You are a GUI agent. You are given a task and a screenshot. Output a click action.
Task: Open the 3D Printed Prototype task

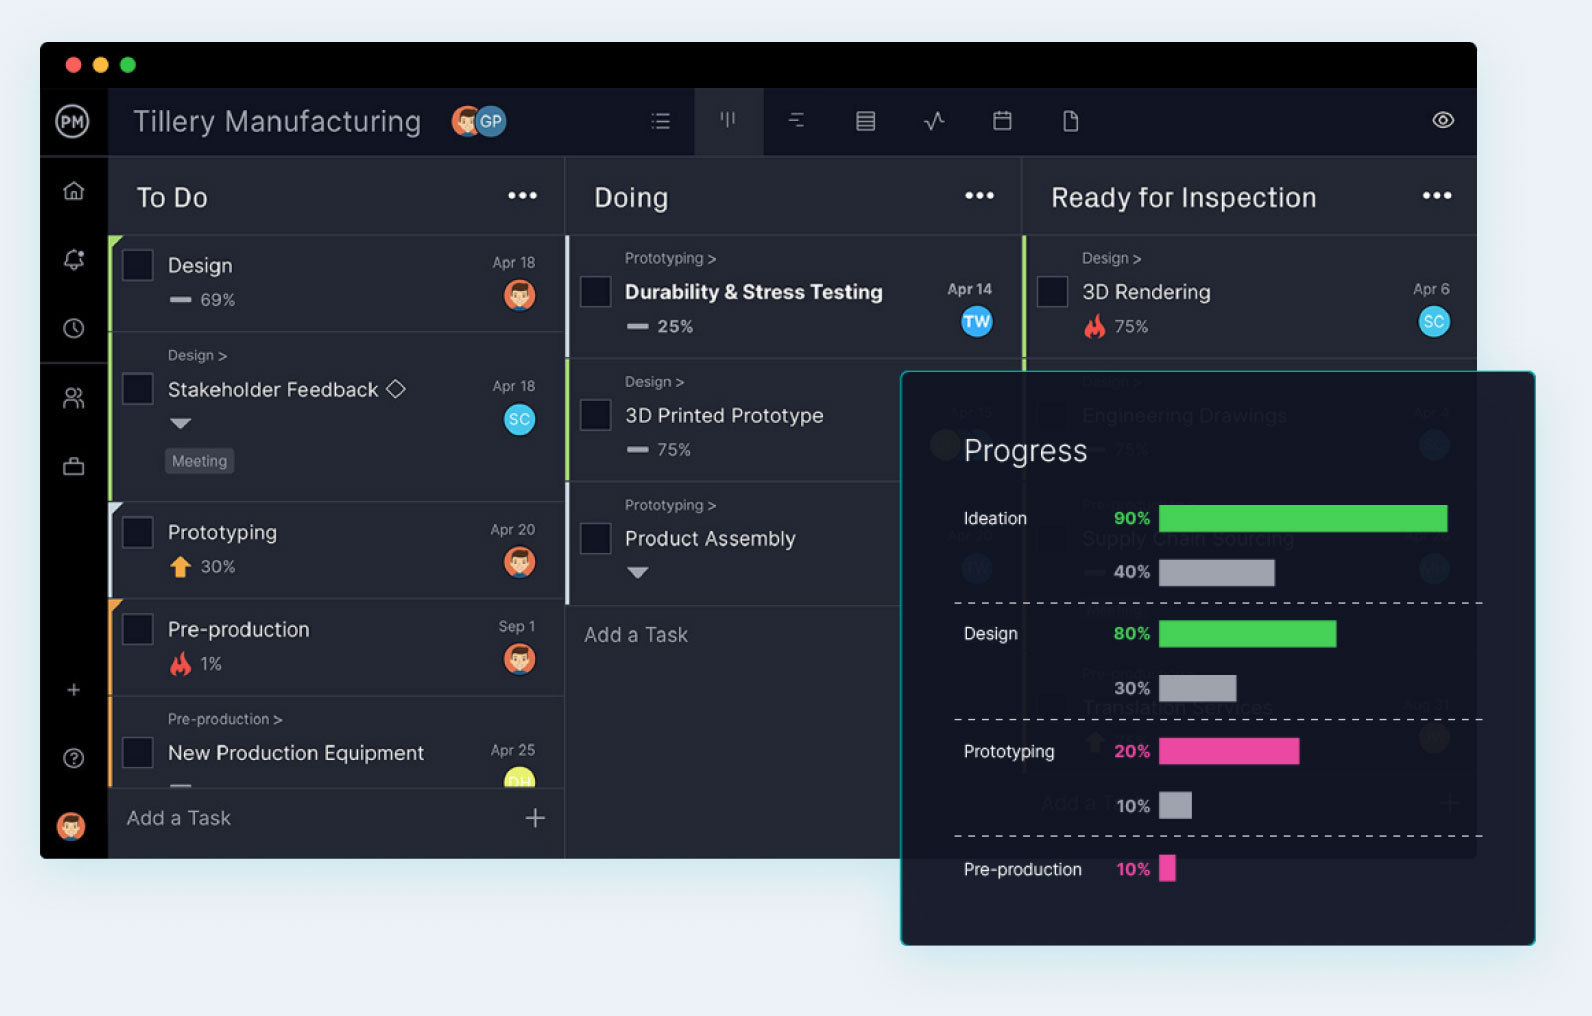(724, 415)
